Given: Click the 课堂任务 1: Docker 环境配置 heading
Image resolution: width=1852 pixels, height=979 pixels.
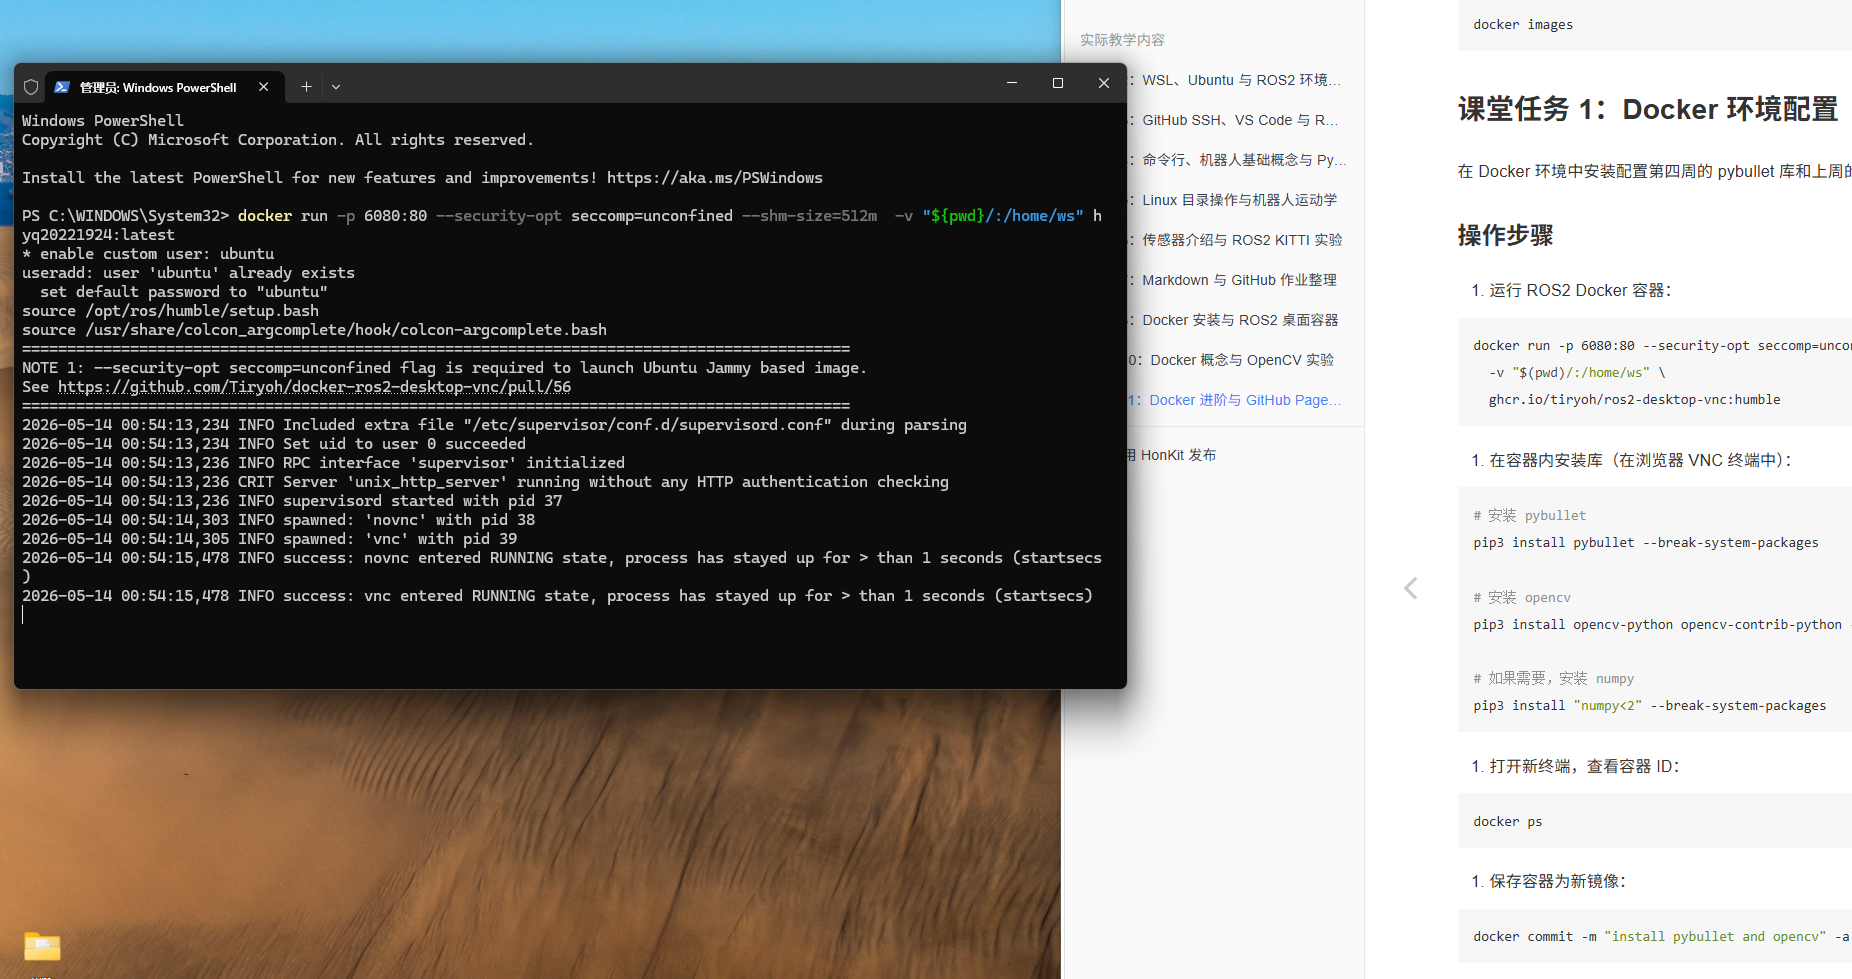Looking at the screenshot, I should [x=1647, y=109].
